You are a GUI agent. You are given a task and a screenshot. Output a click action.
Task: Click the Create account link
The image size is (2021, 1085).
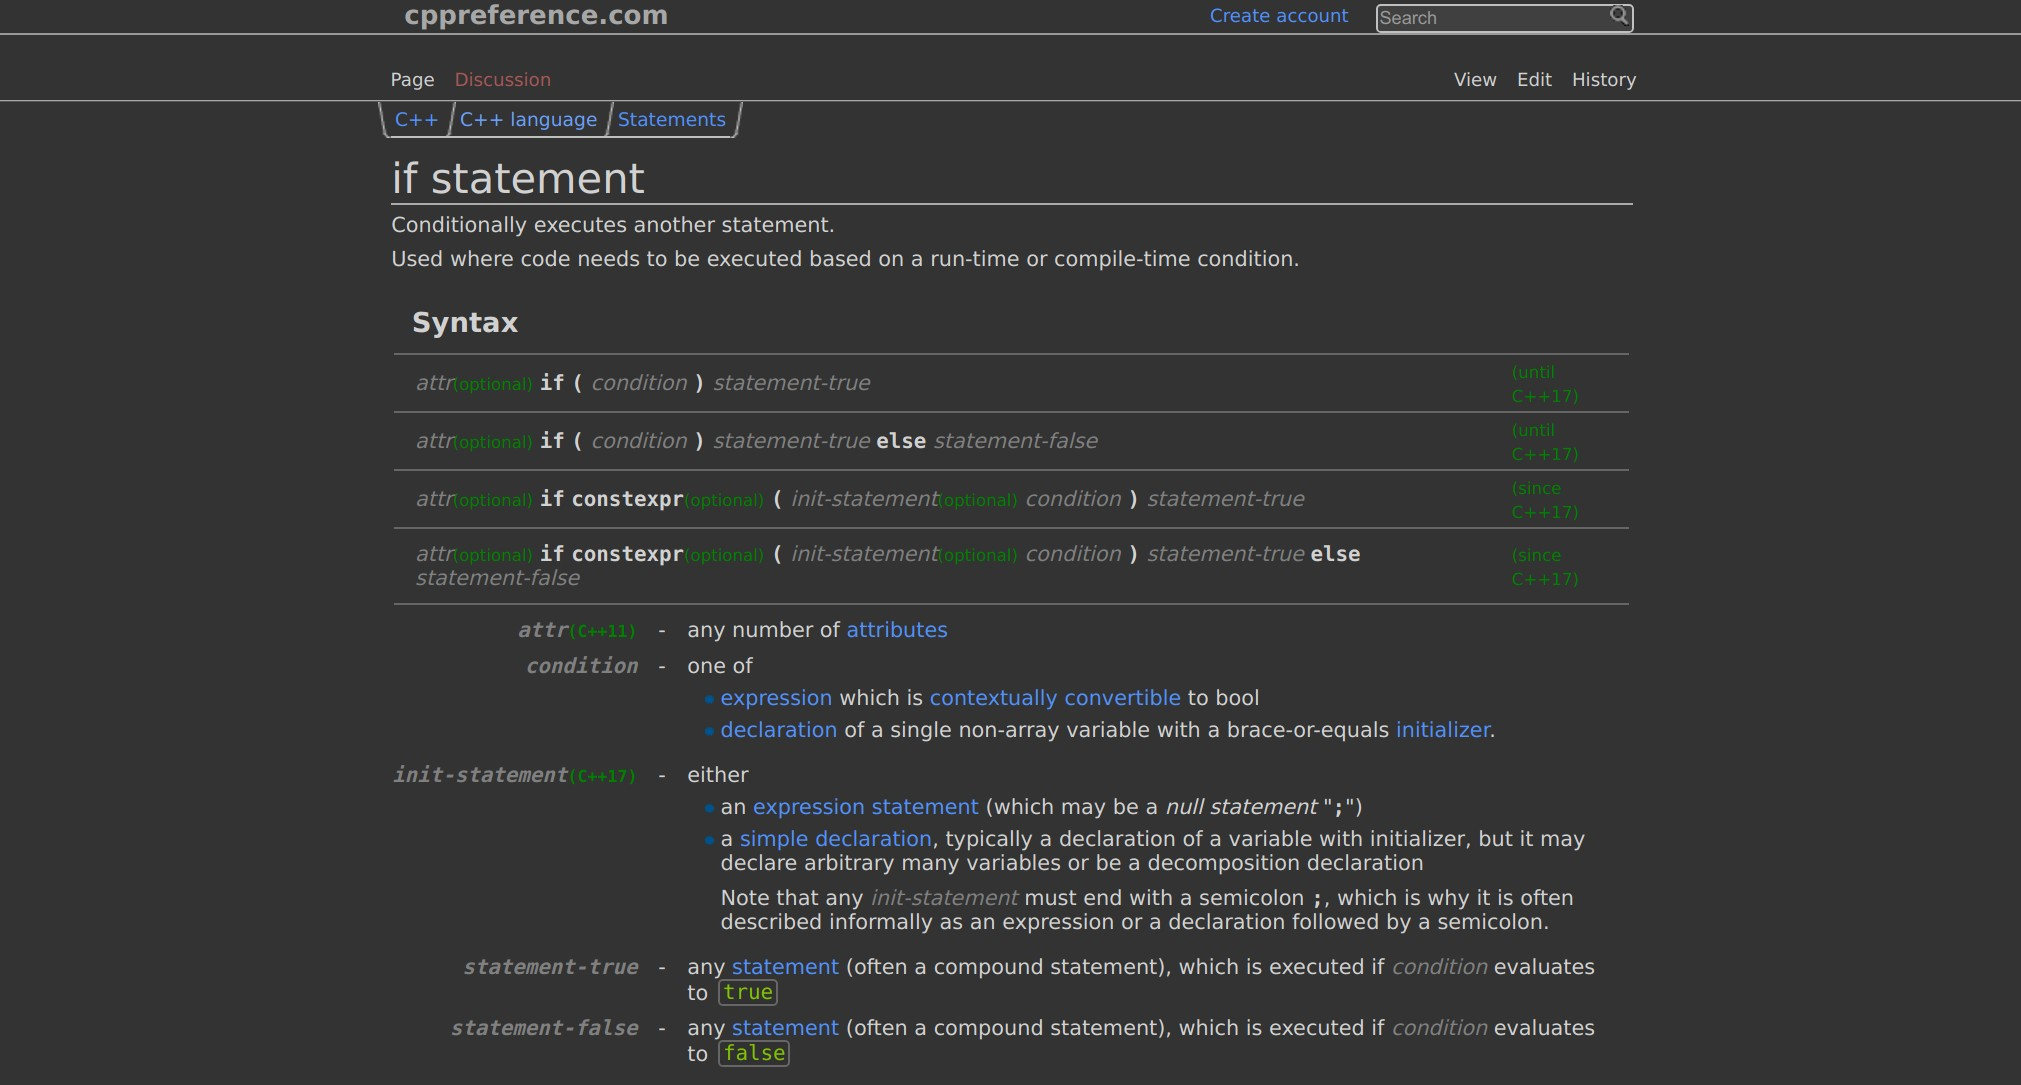[x=1278, y=16]
